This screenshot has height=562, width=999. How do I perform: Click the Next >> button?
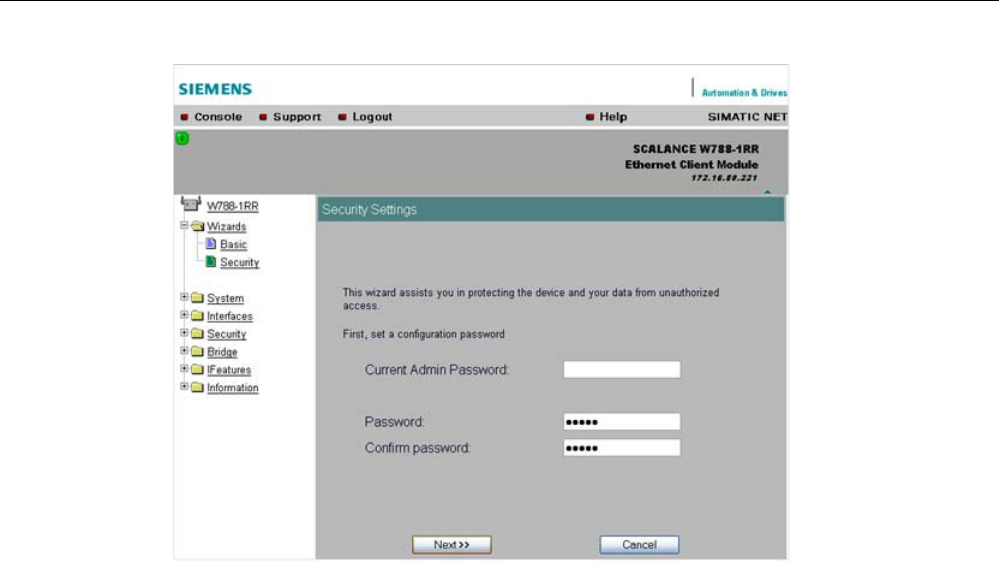click(x=452, y=545)
